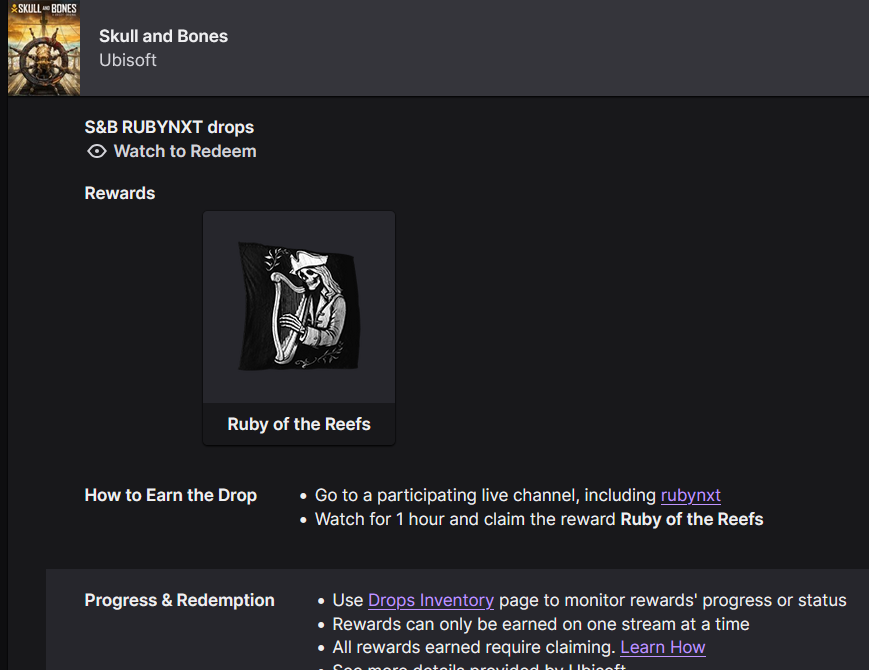
Task: Click the 'Watch for 1 hour' instruction line
Action: coord(539,519)
